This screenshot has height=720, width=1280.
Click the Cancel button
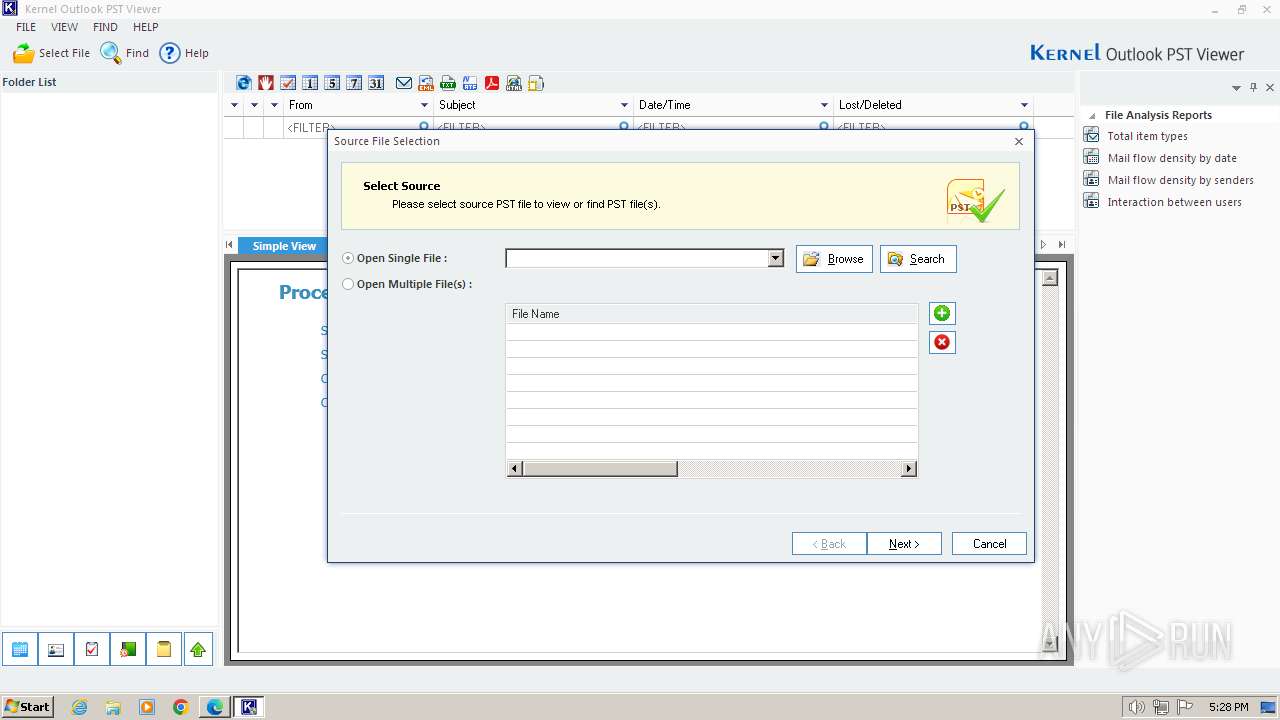click(989, 544)
